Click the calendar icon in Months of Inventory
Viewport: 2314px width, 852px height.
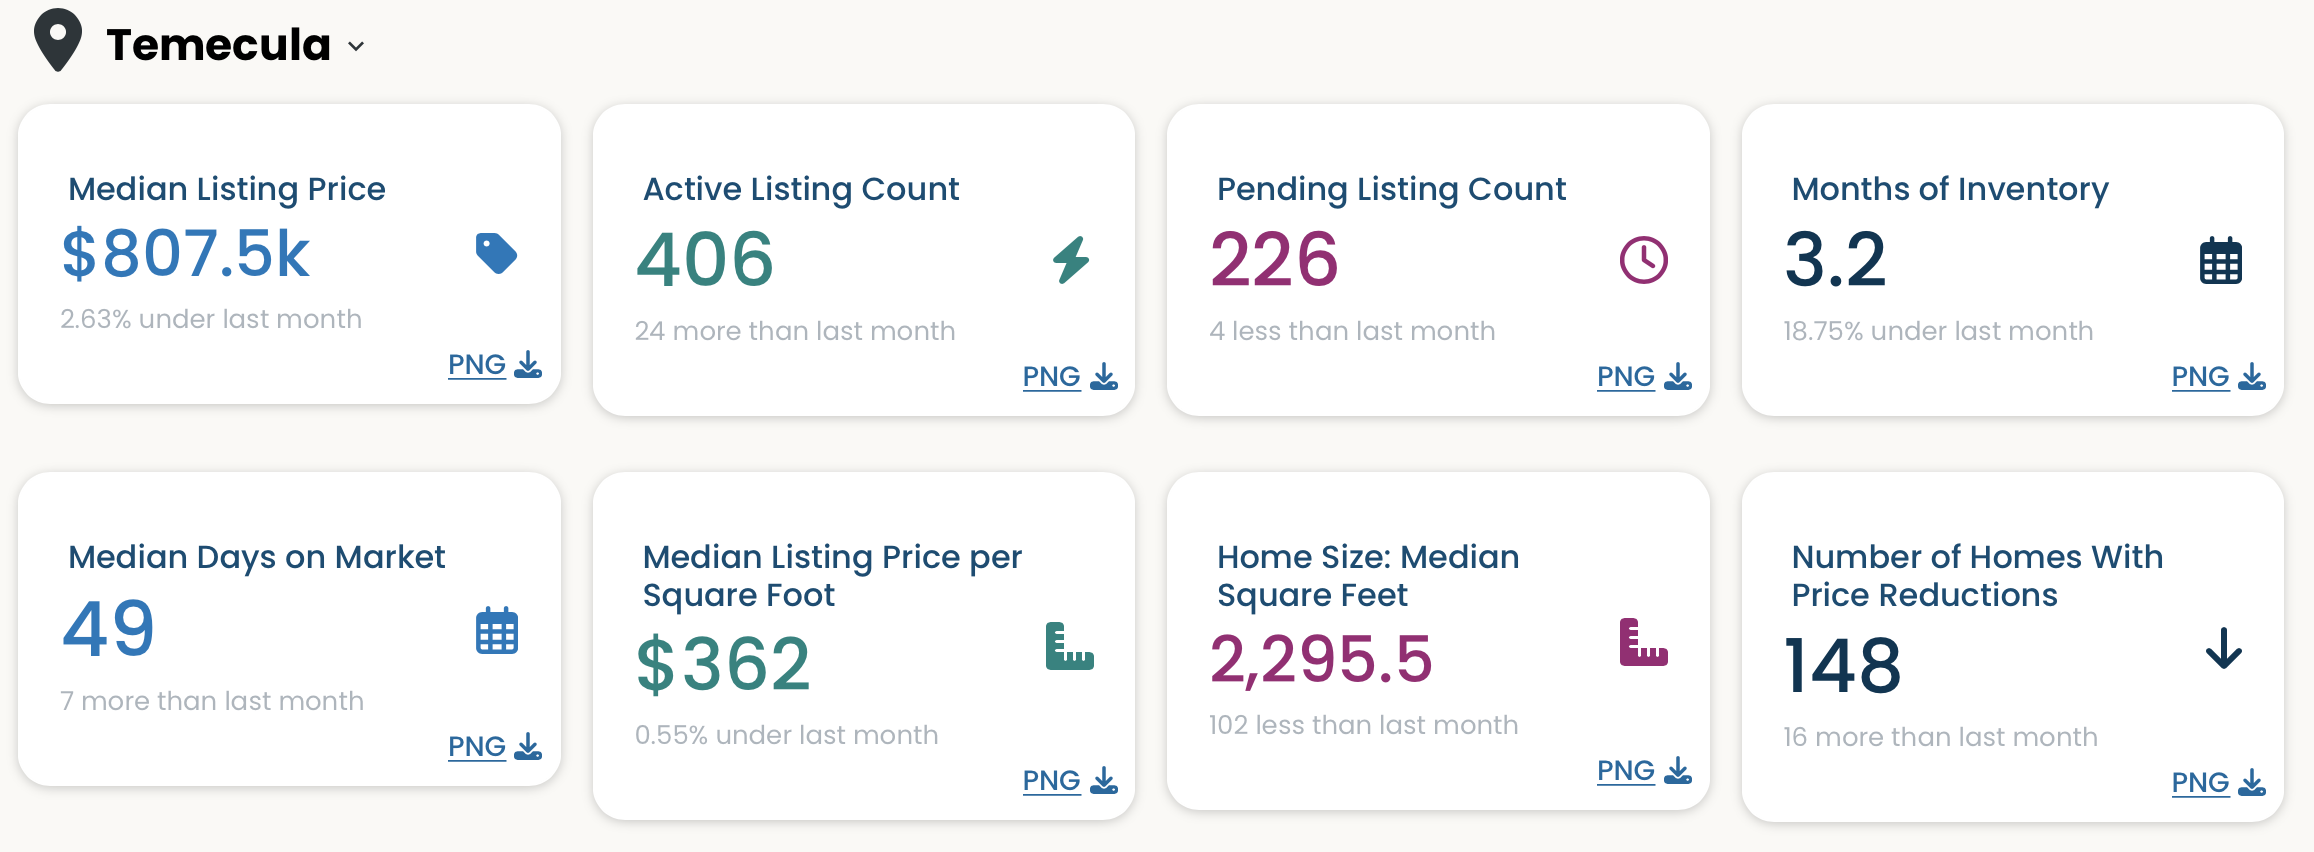pyautogui.click(x=2221, y=261)
